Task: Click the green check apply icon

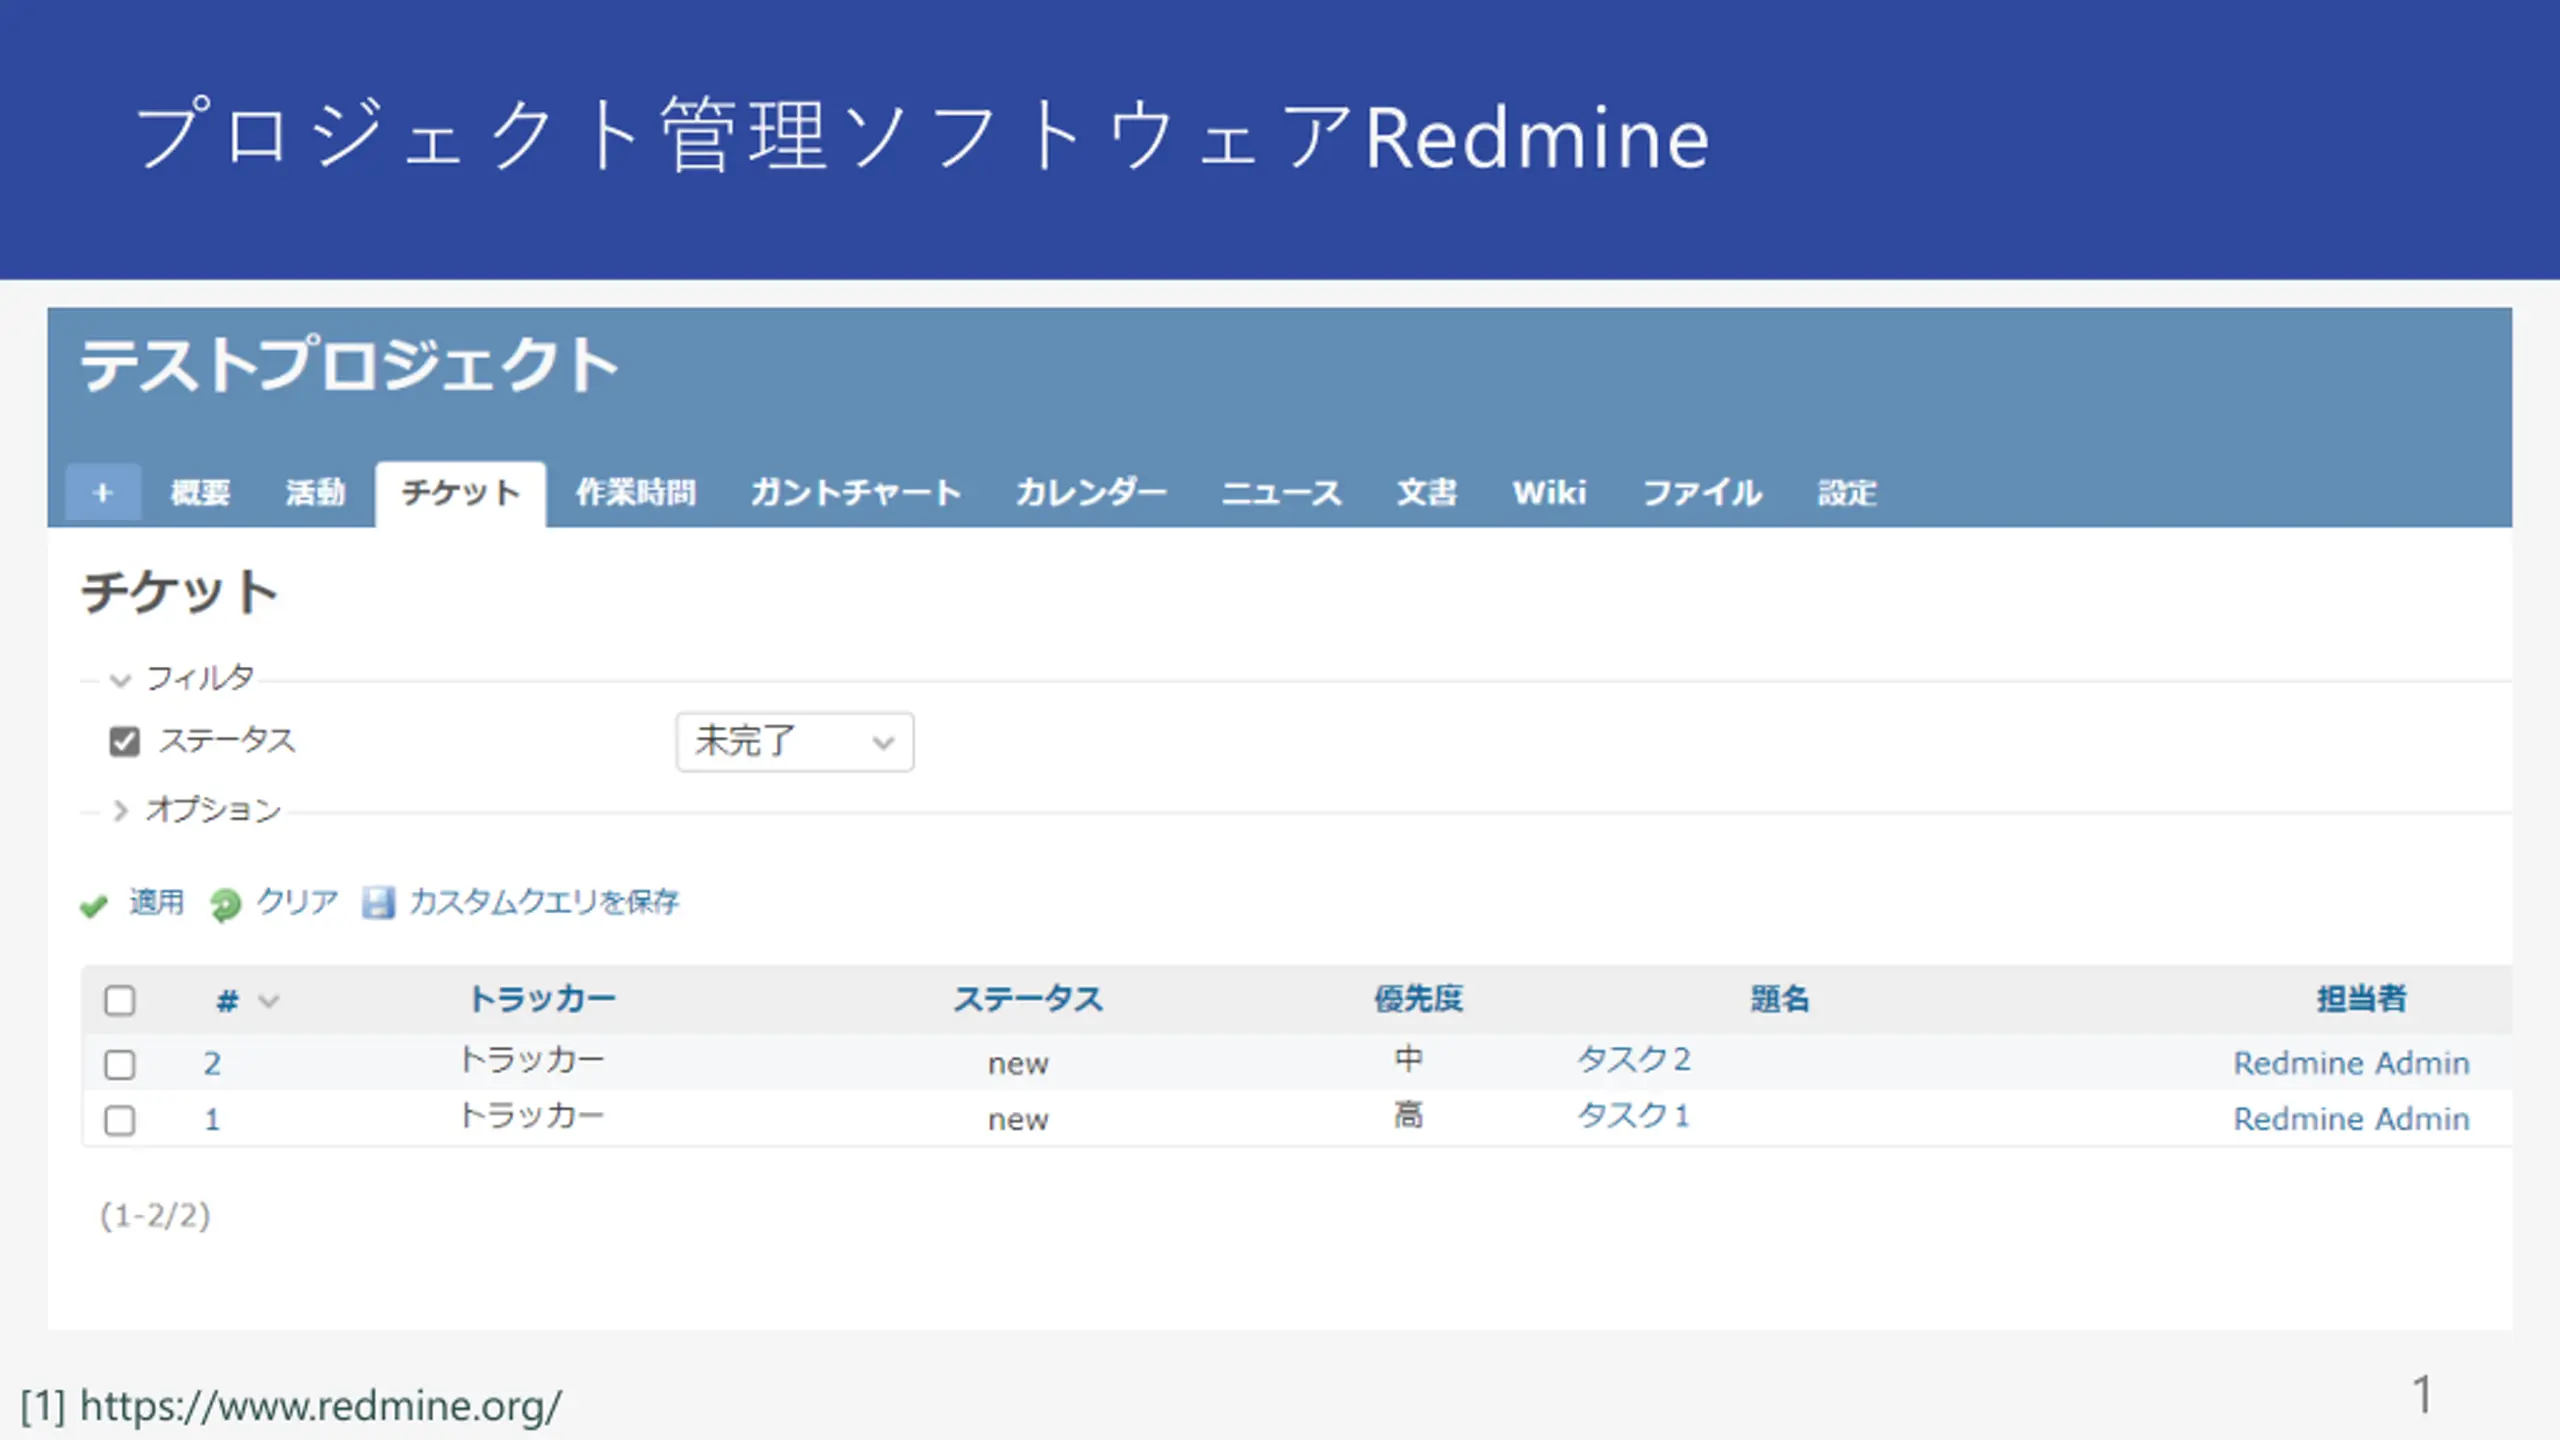Action: pos(94,906)
